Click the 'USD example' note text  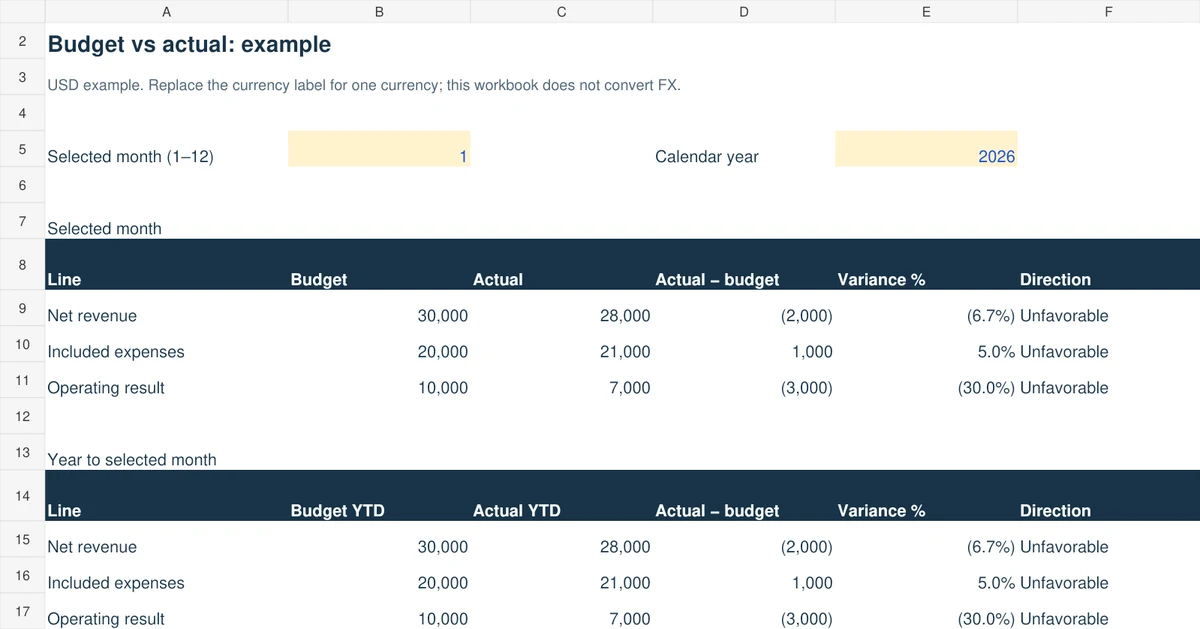[x=364, y=85]
